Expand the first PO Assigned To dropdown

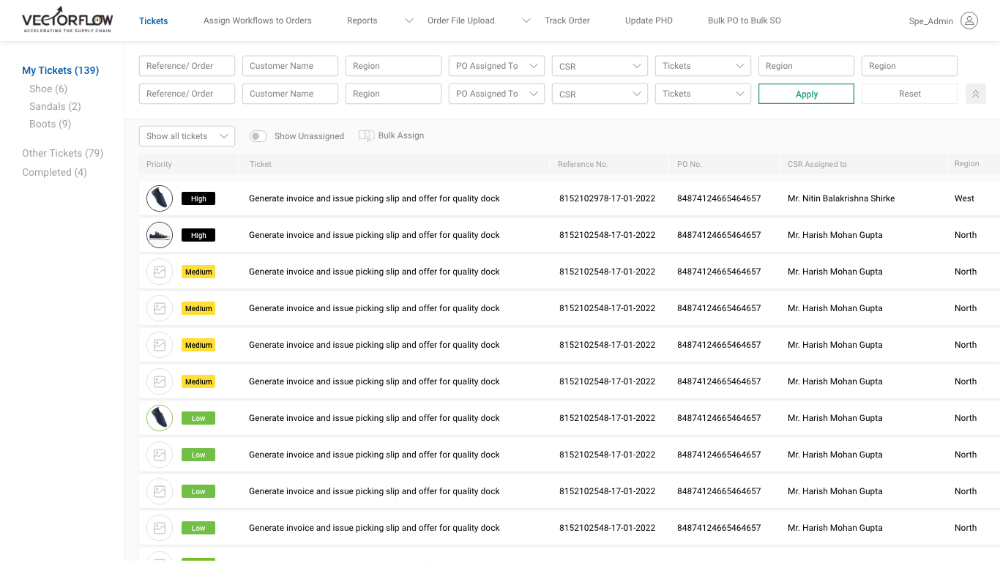[x=496, y=66]
